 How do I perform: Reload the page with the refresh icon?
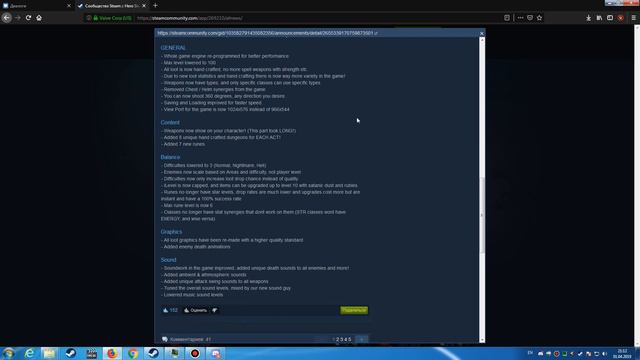tap(28, 18)
